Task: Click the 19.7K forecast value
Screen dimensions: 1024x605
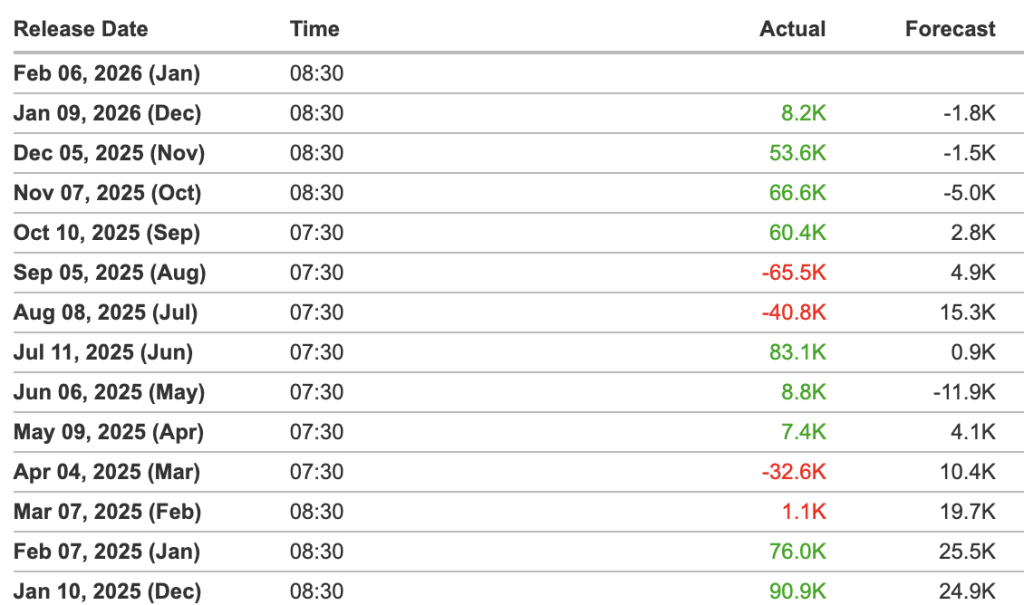Action: [x=969, y=512]
